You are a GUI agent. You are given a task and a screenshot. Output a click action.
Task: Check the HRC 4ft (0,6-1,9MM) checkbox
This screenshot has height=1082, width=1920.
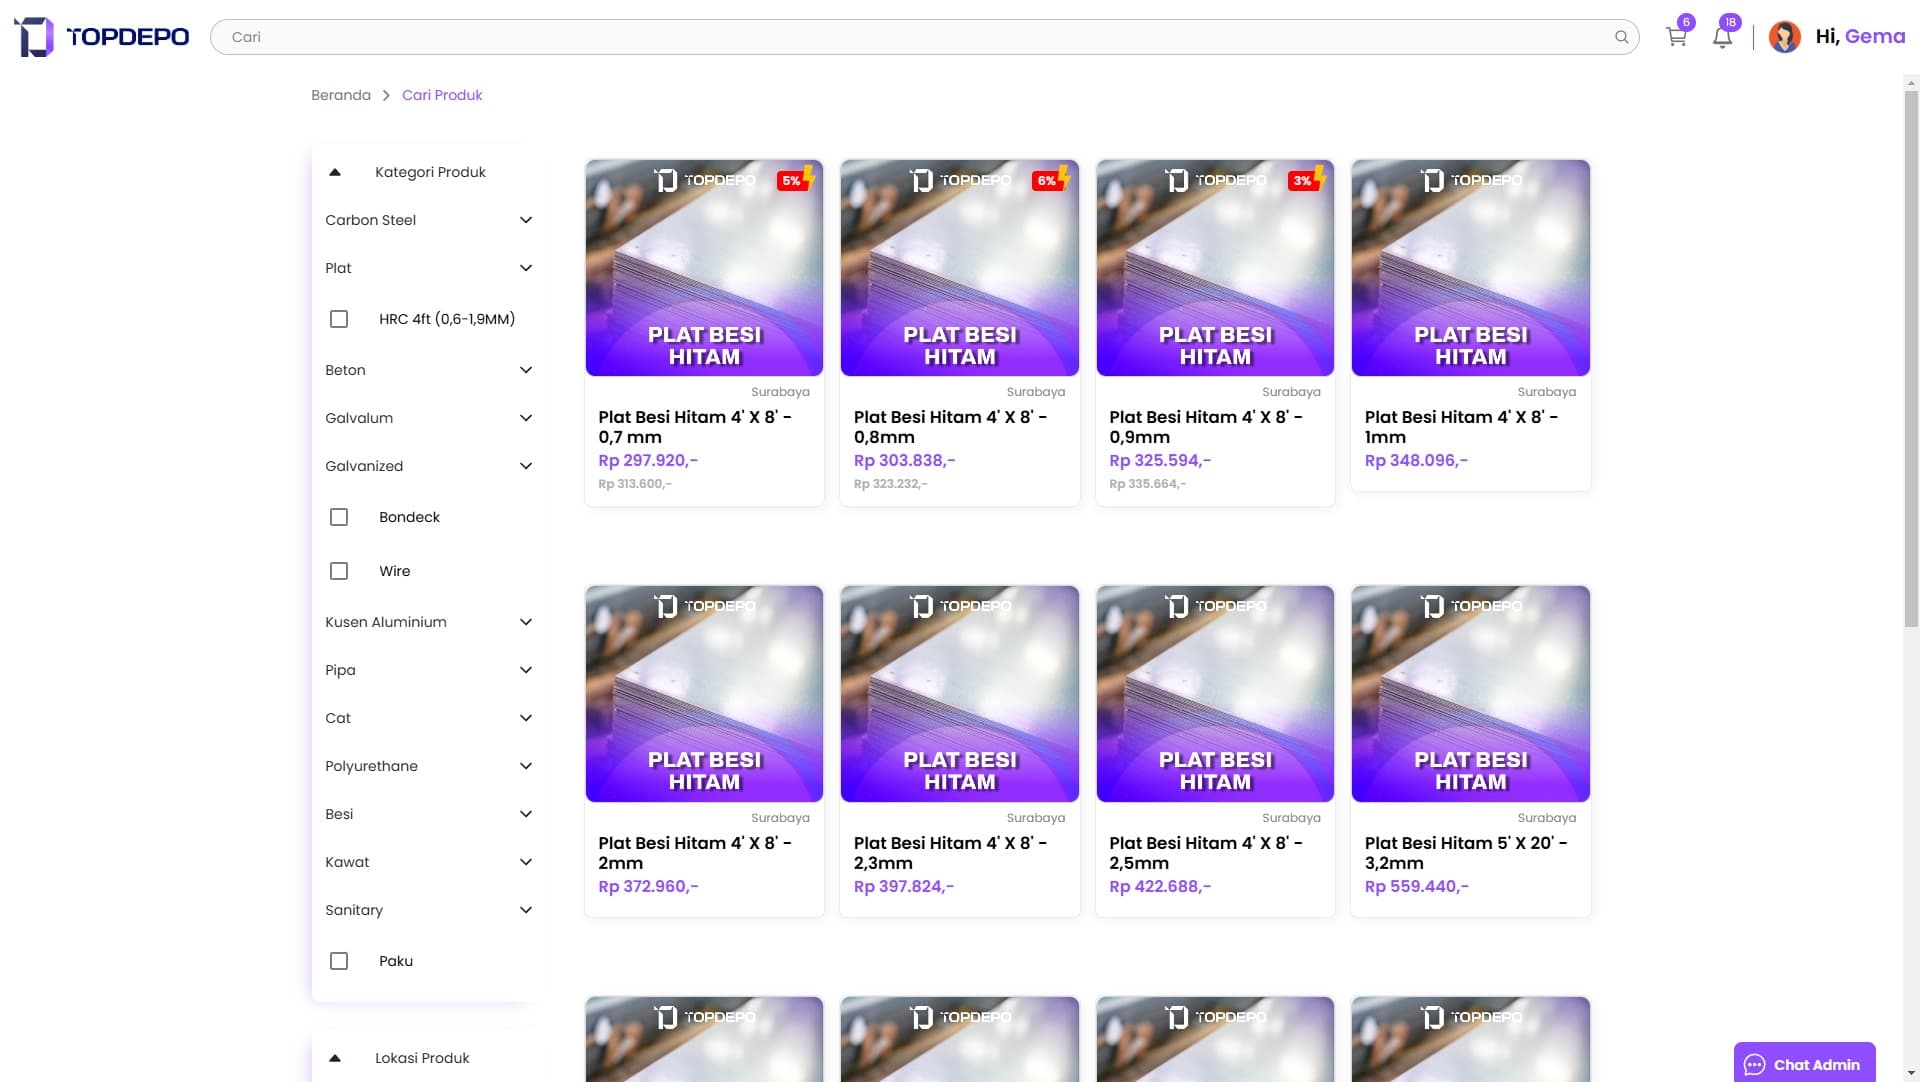click(339, 319)
